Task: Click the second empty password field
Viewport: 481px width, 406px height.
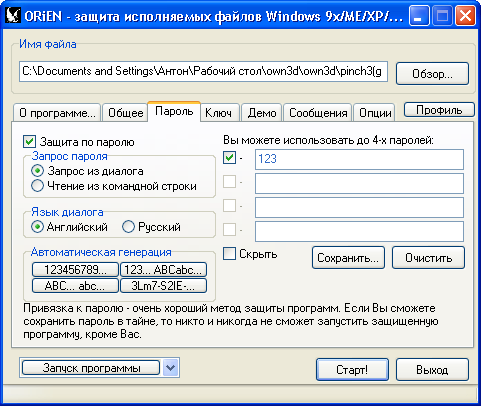Action: pyautogui.click(x=359, y=183)
